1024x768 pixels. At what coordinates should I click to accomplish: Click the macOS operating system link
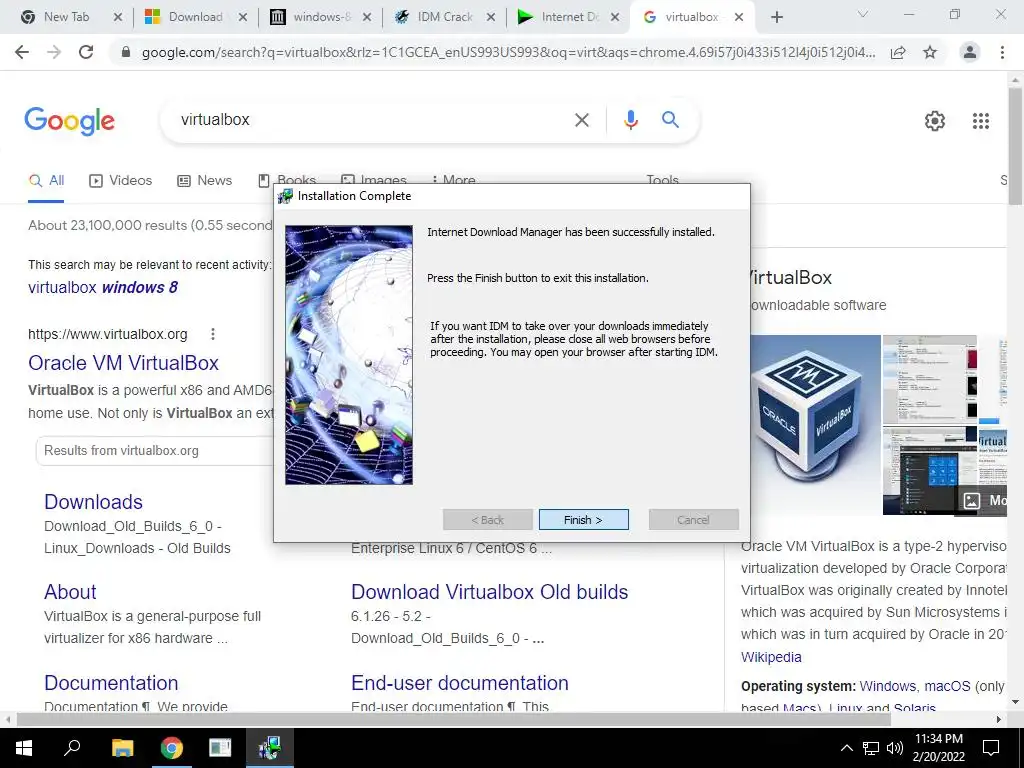click(x=947, y=686)
